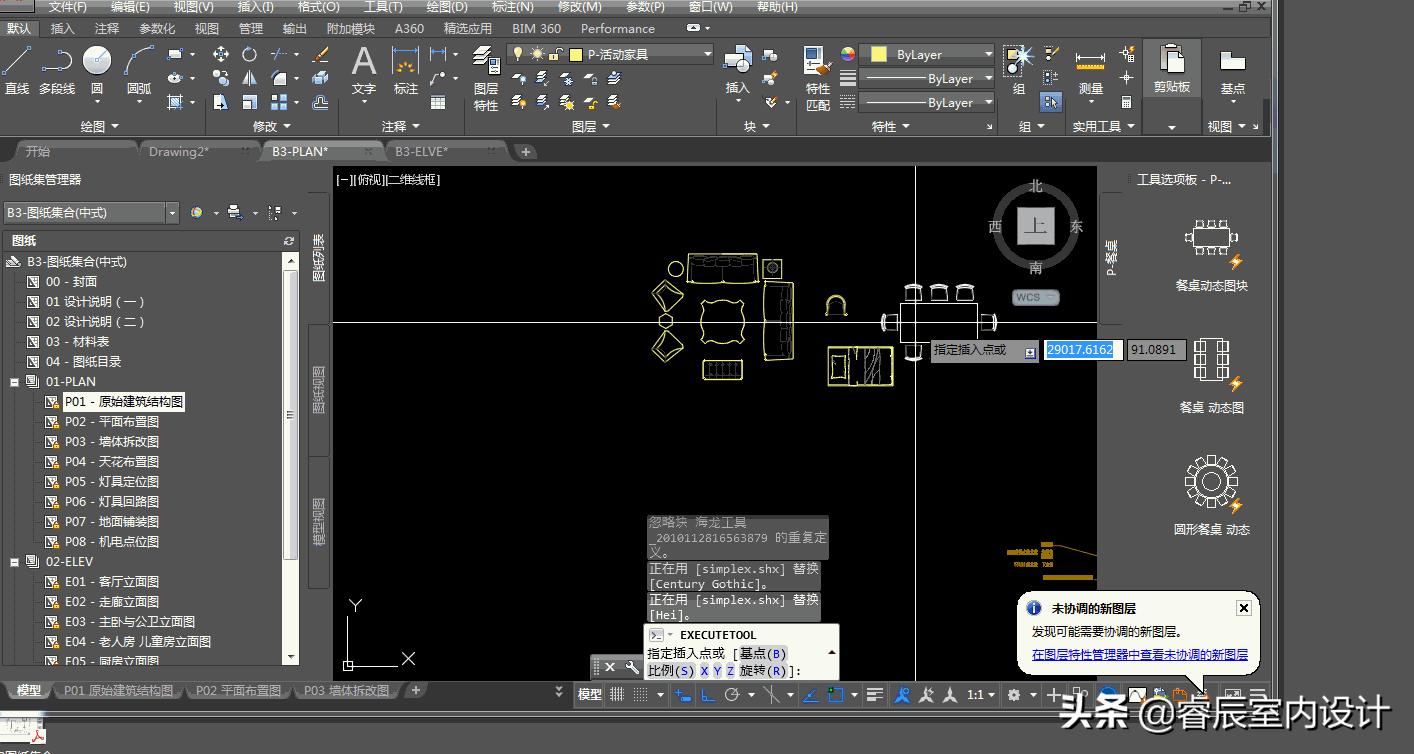Toggle grid display in status bar

[x=617, y=695]
